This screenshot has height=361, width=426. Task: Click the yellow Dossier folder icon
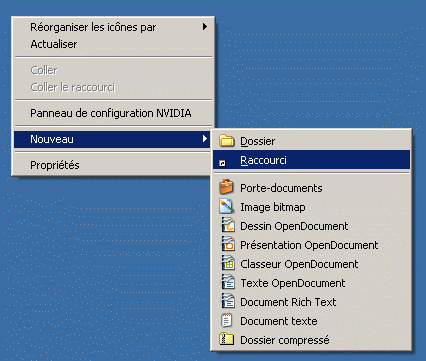(x=227, y=141)
